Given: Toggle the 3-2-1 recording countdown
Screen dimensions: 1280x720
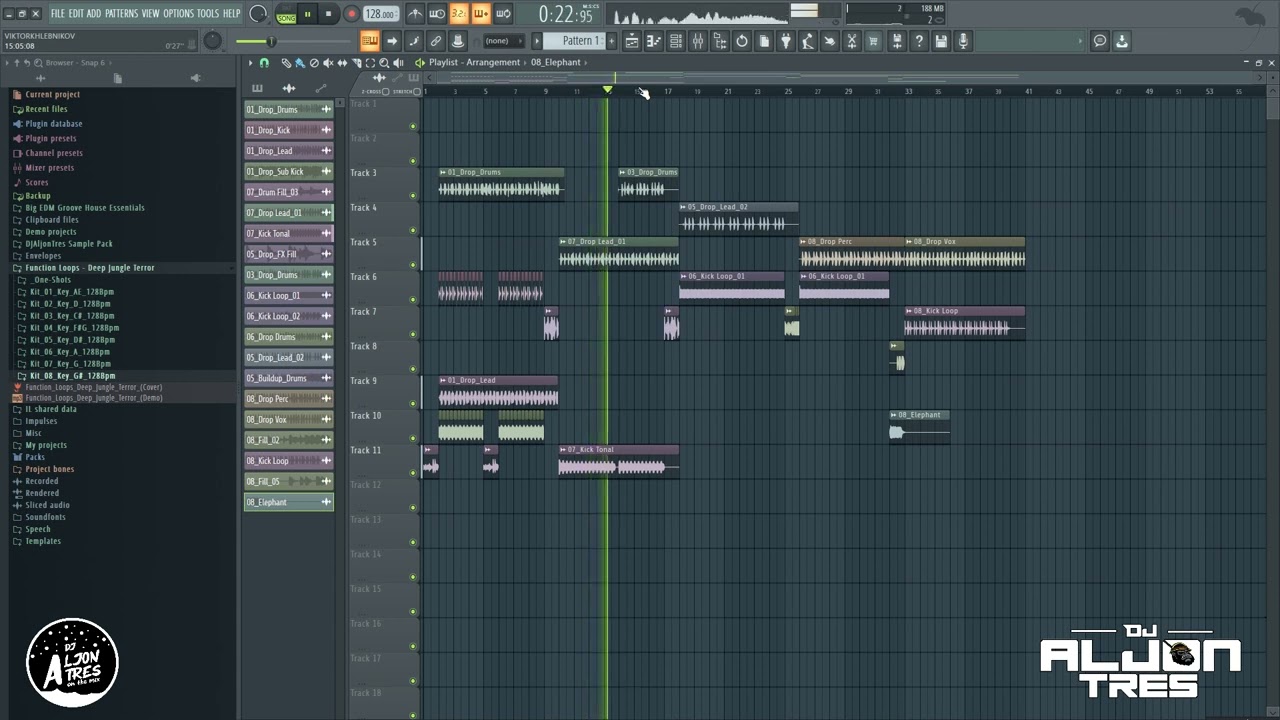Looking at the screenshot, I should click(459, 14).
